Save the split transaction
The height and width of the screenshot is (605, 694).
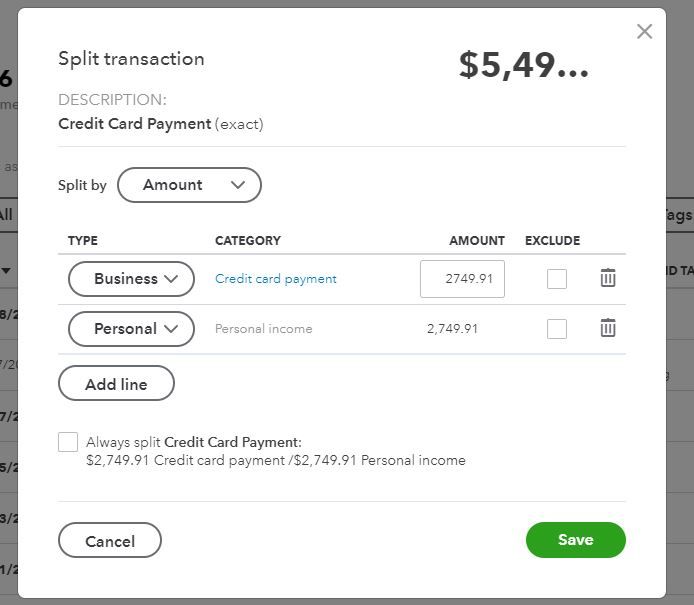click(x=575, y=540)
